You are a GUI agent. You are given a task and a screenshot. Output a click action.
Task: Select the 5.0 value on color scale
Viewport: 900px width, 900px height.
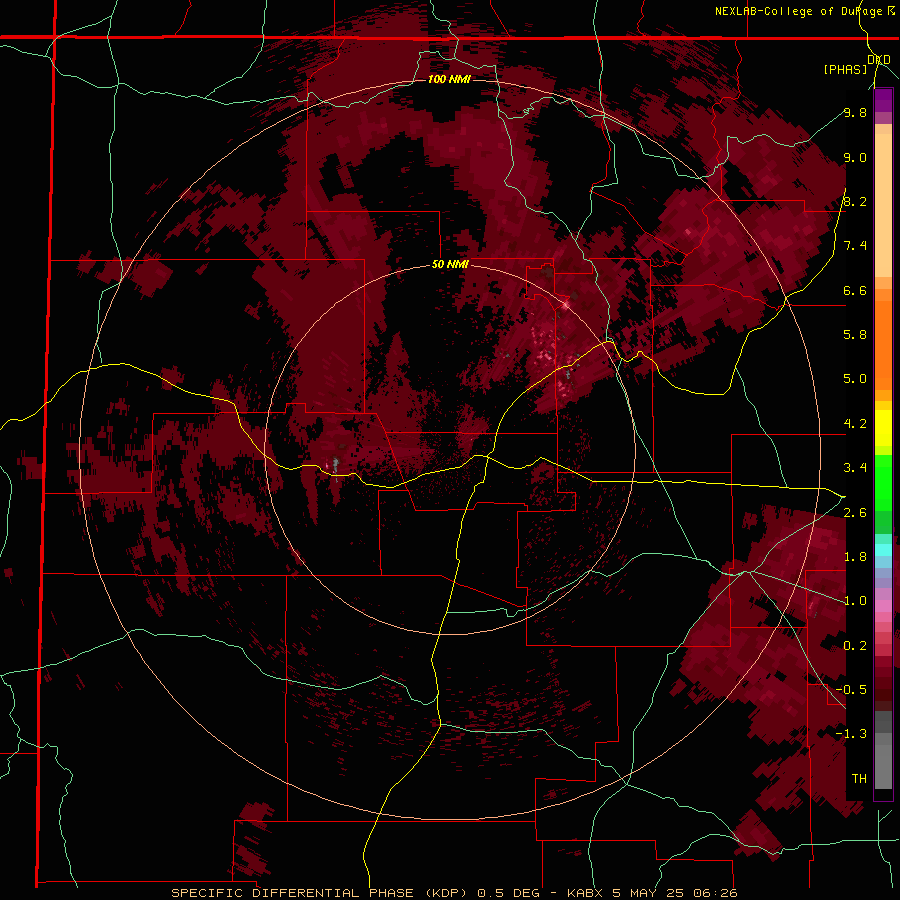pyautogui.click(x=855, y=379)
